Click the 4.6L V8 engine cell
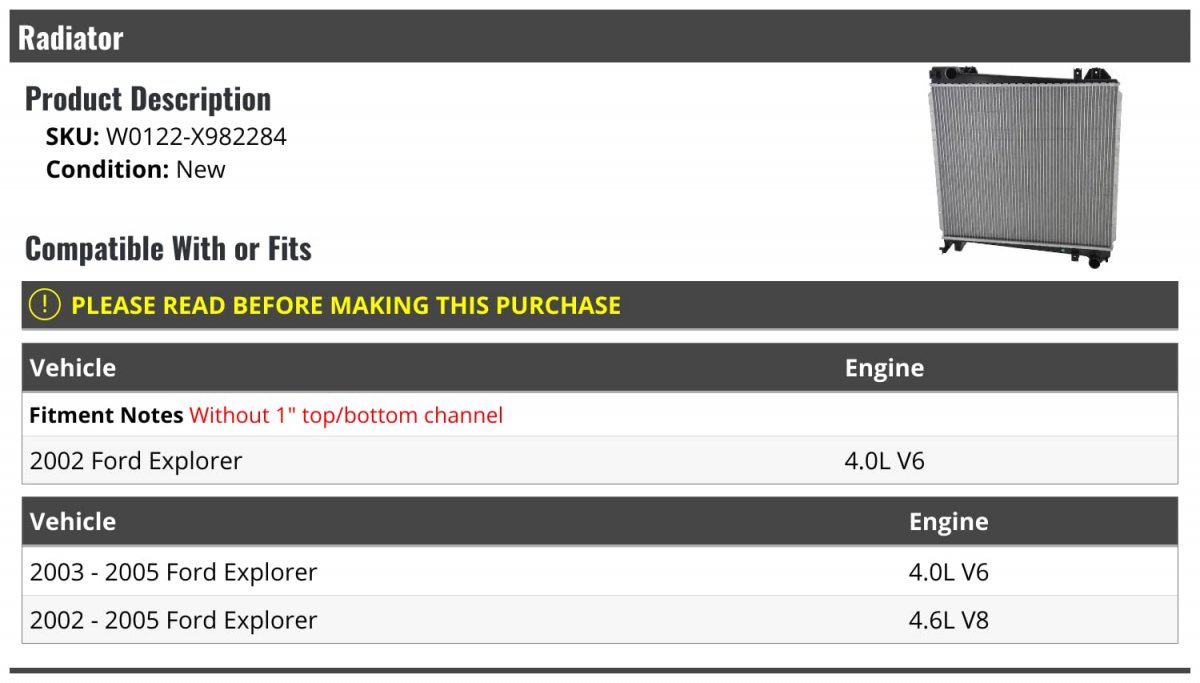 948,620
